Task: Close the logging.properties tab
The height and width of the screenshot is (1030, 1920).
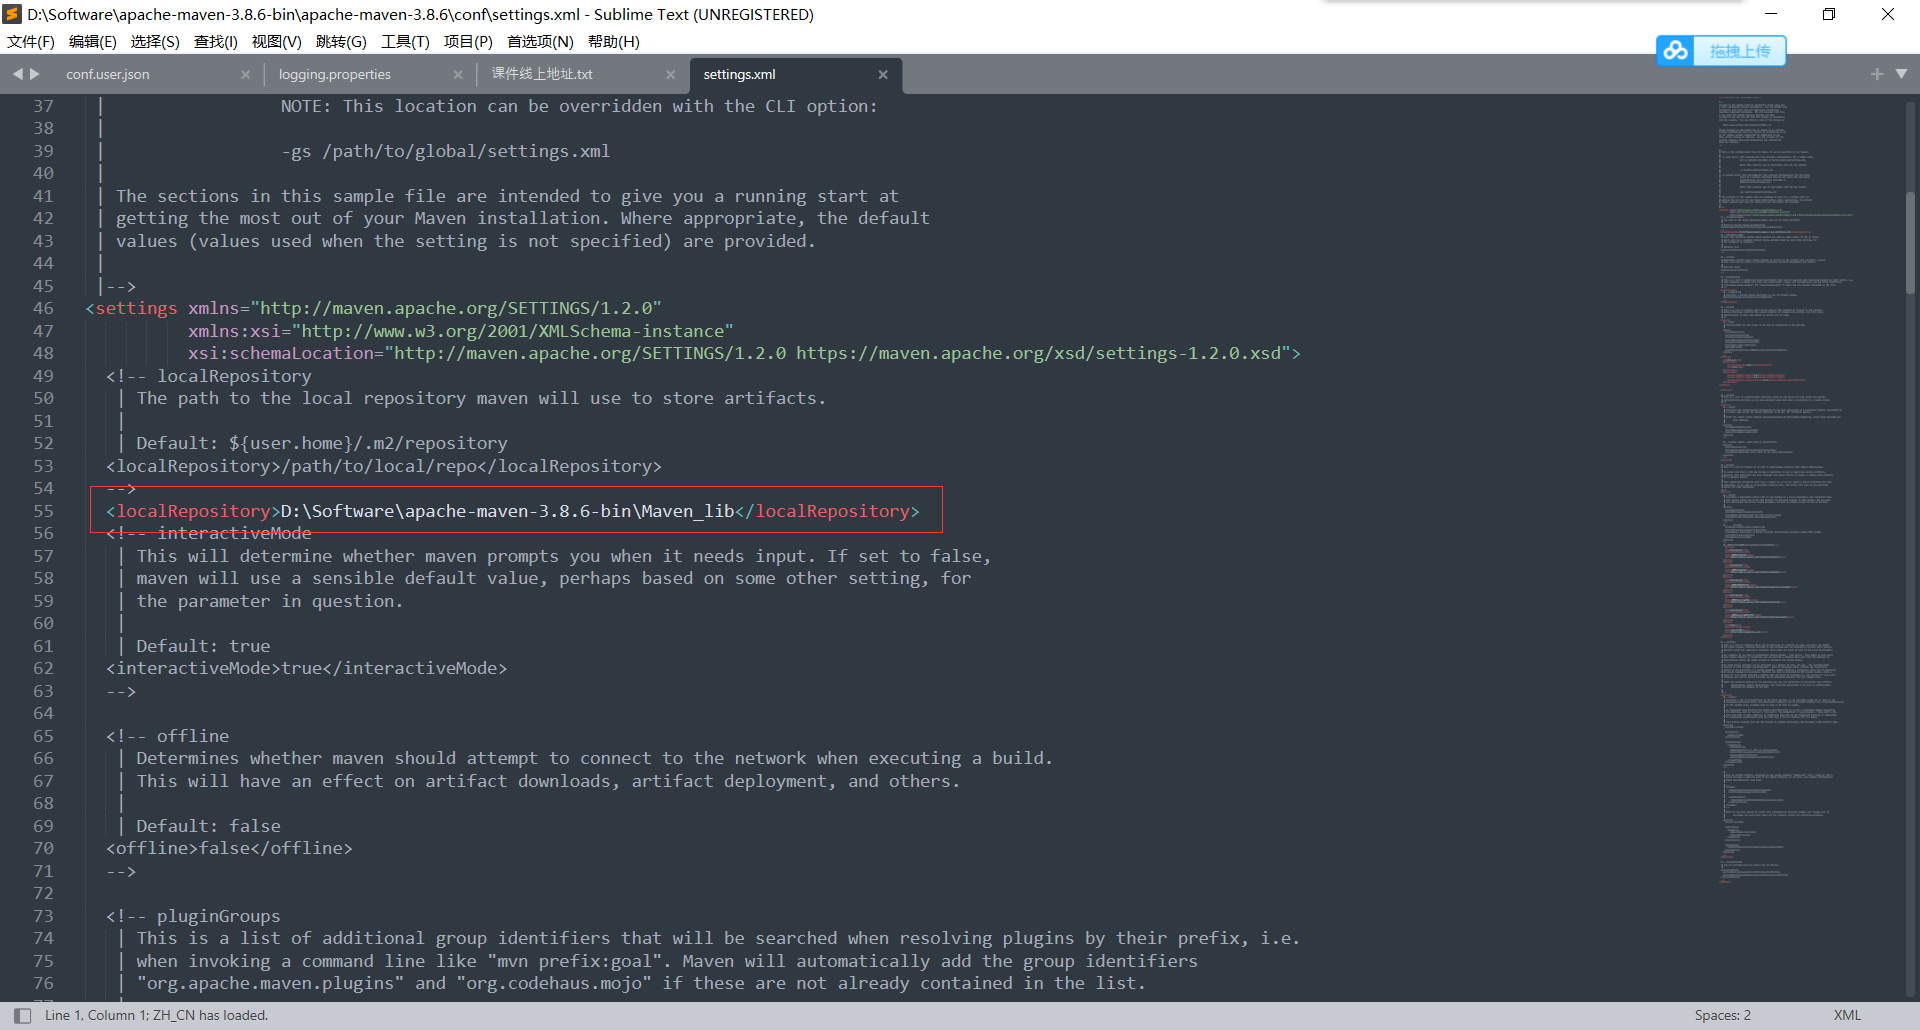Action: pyautogui.click(x=458, y=75)
